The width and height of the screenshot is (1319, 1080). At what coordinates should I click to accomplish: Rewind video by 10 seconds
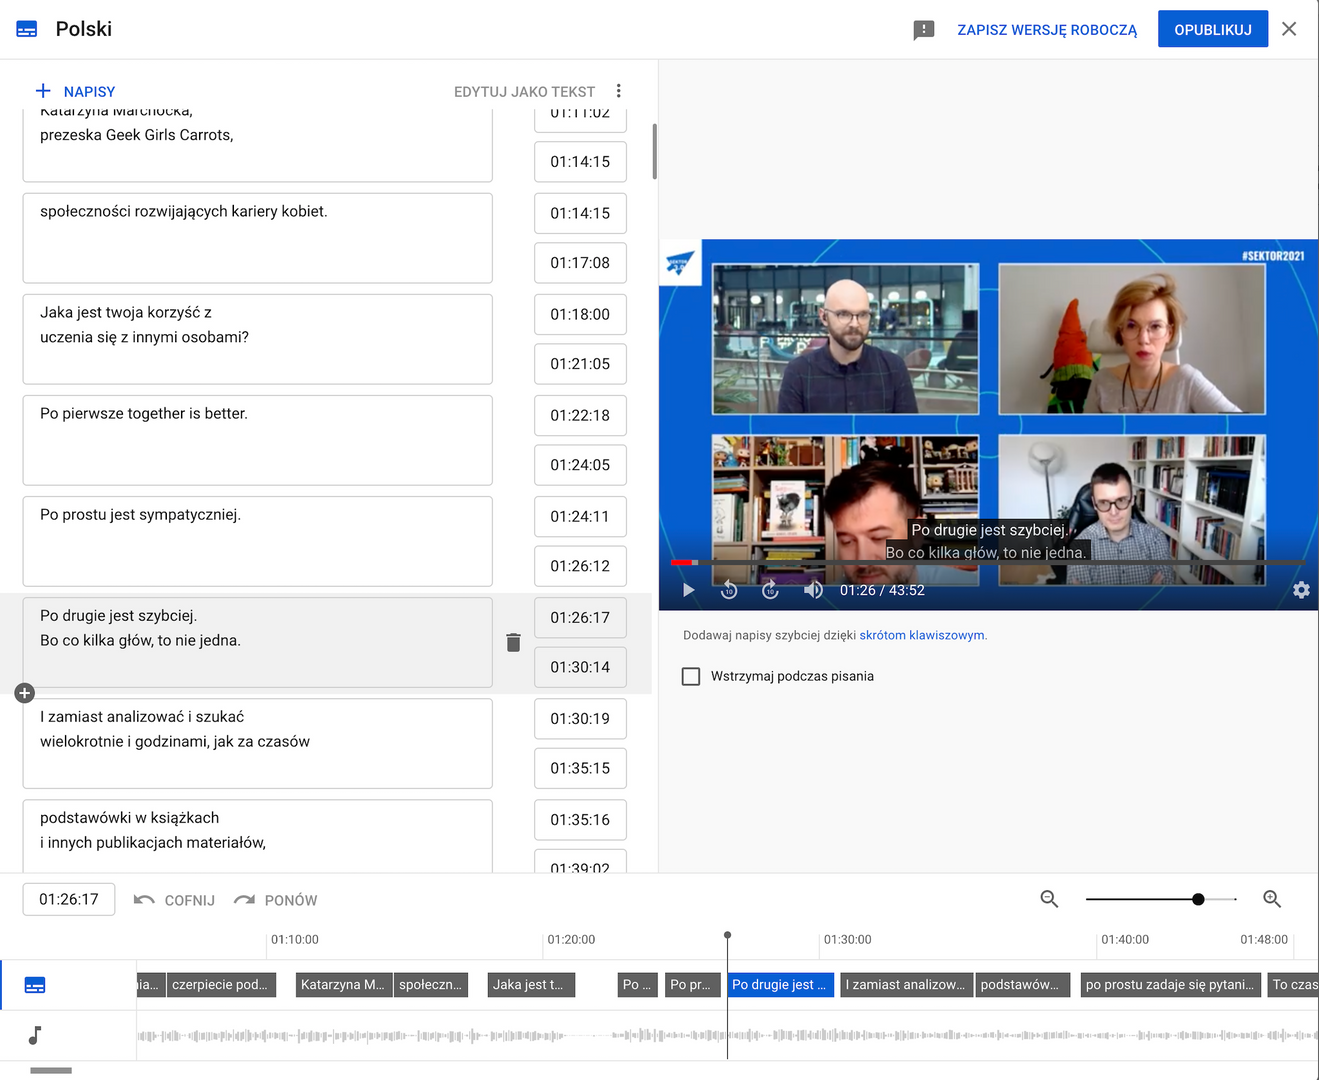(729, 590)
